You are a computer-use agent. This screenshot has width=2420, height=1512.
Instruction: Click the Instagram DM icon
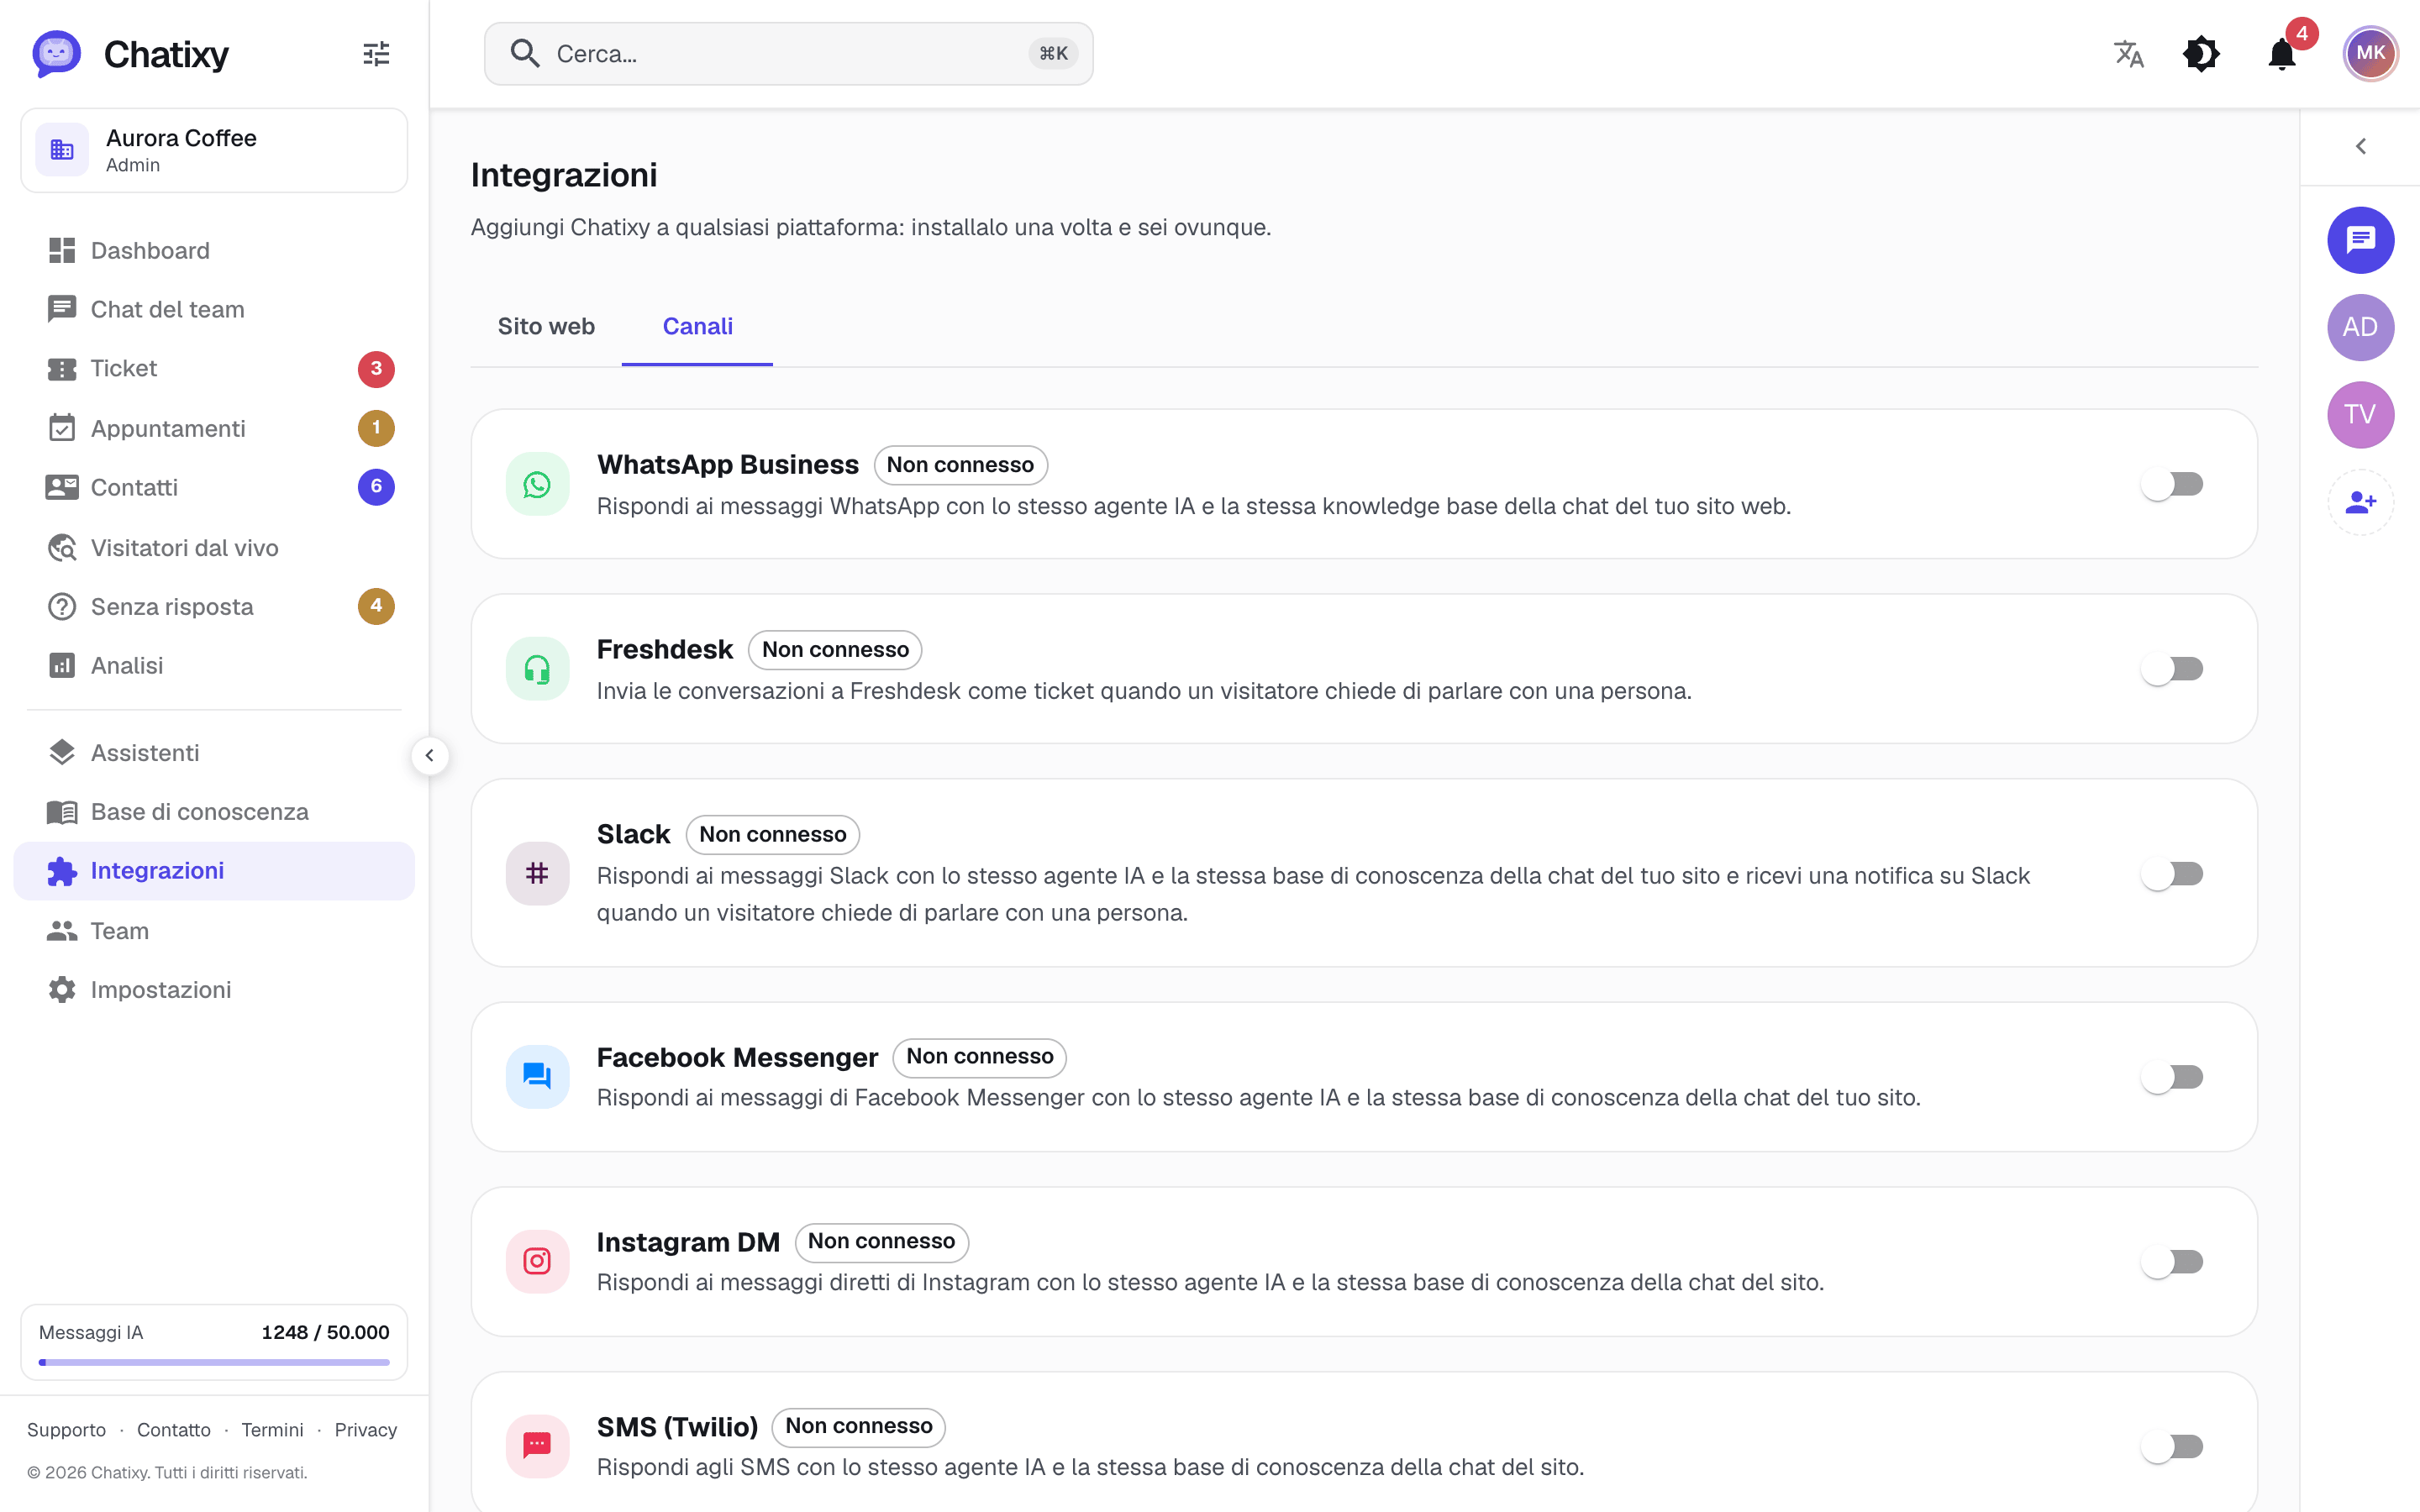[x=537, y=1262]
